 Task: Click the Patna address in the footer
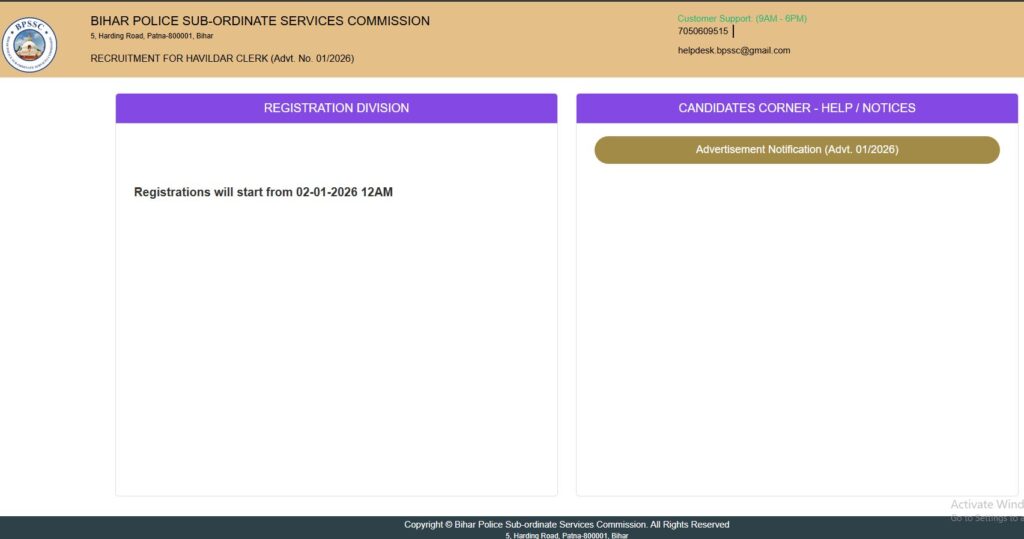point(566,535)
